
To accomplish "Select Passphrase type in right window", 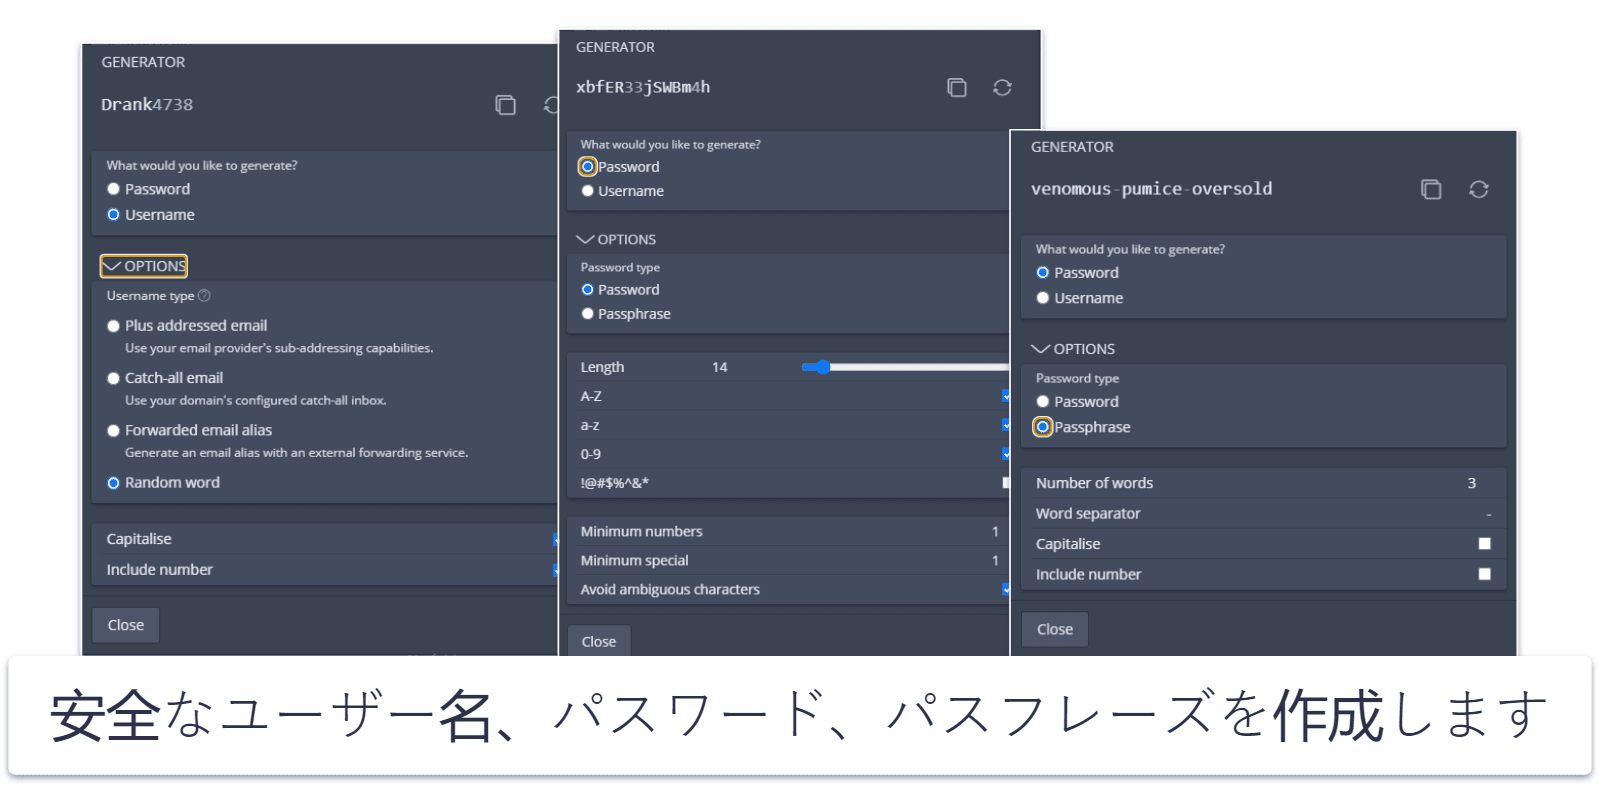I will pos(1043,427).
